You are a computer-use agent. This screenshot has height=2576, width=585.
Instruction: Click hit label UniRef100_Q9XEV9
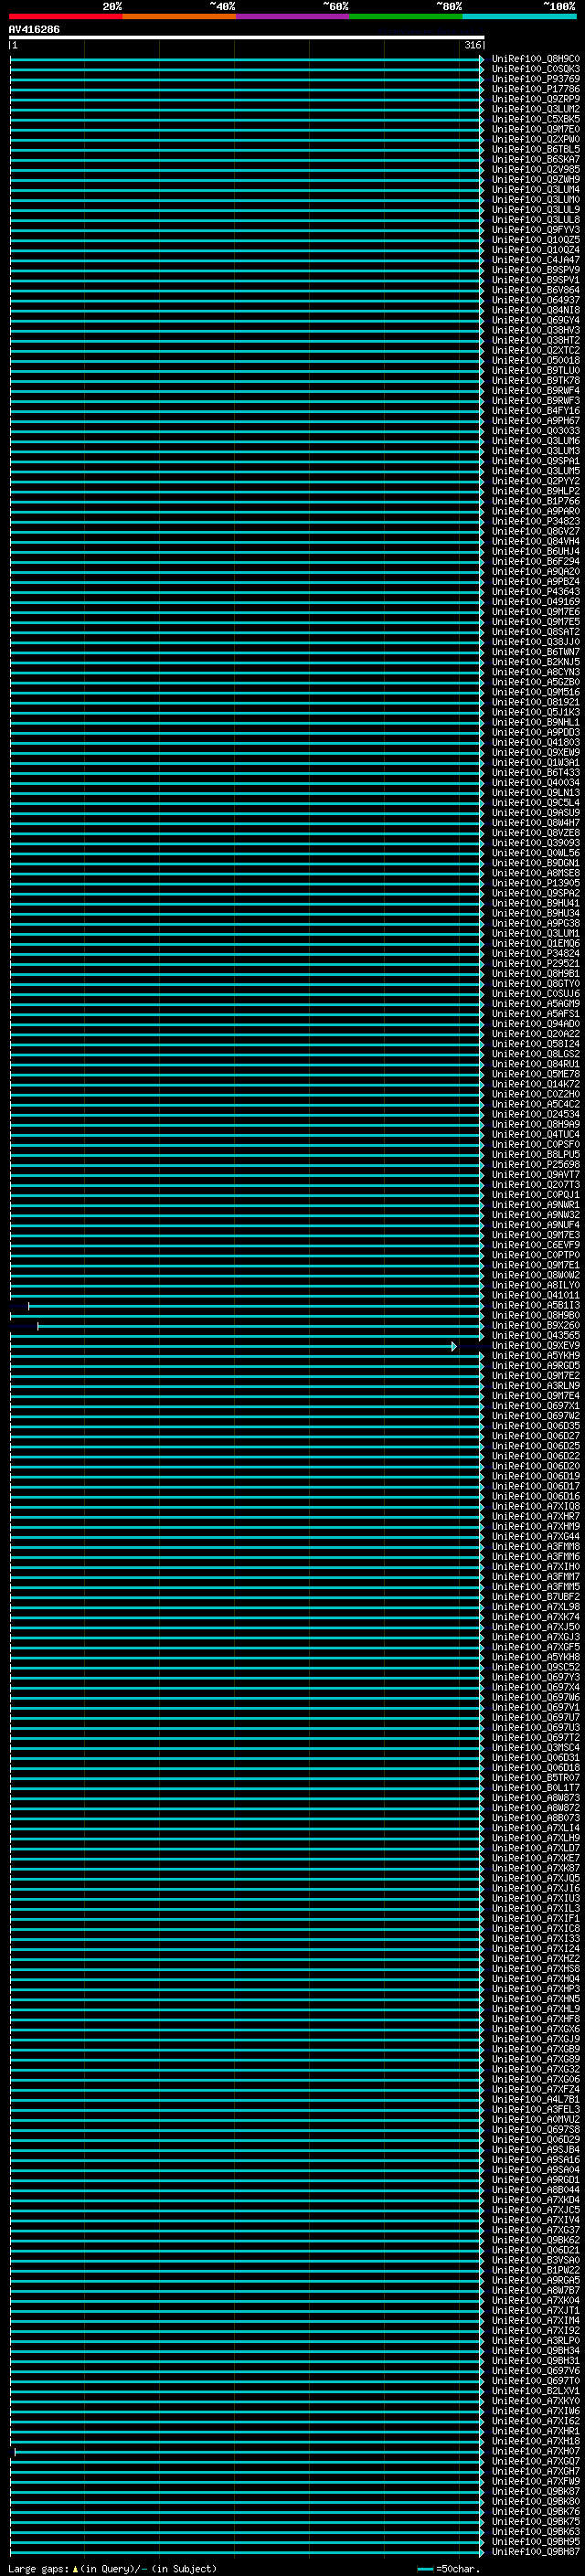(536, 1345)
